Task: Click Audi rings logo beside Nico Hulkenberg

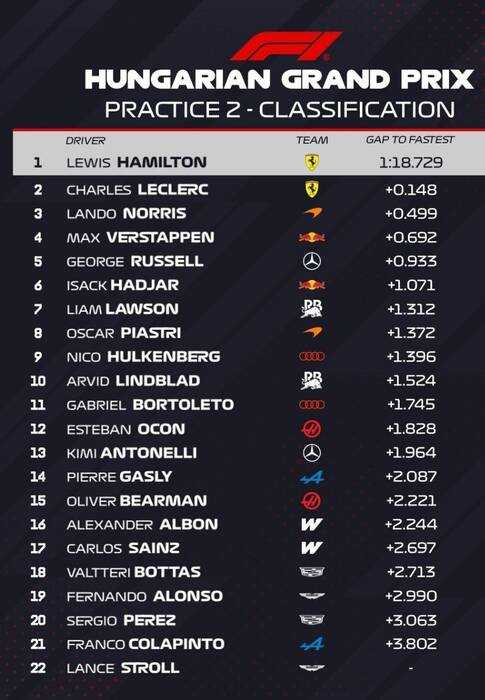Action: pyautogui.click(x=312, y=356)
